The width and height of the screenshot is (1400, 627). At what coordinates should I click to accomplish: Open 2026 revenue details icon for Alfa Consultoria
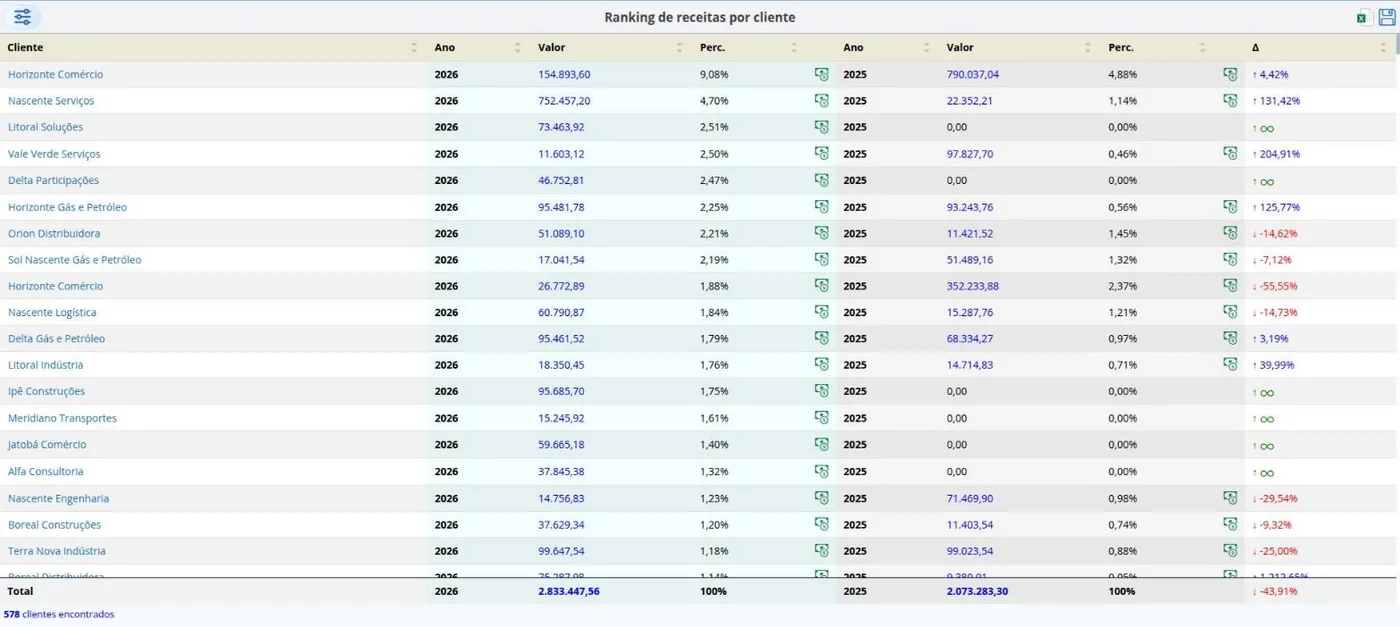click(821, 471)
